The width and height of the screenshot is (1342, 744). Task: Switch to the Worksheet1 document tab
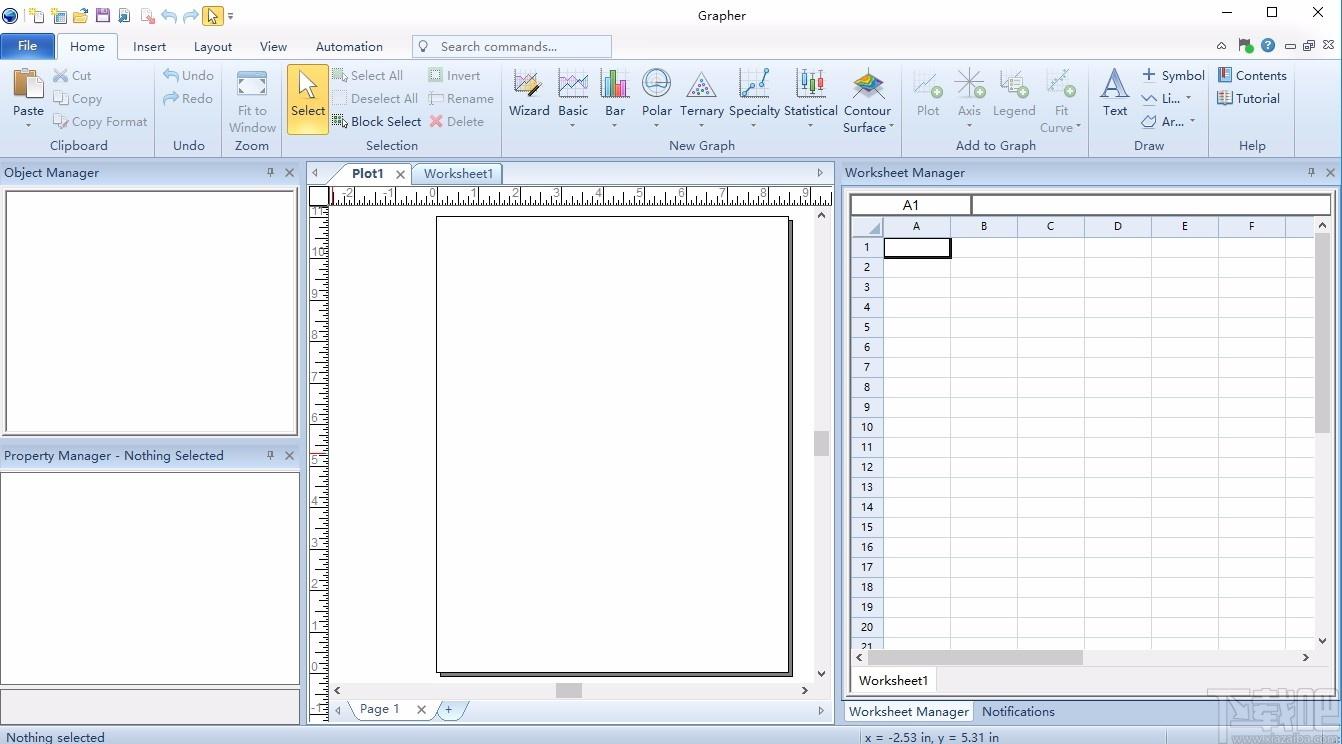pos(458,174)
